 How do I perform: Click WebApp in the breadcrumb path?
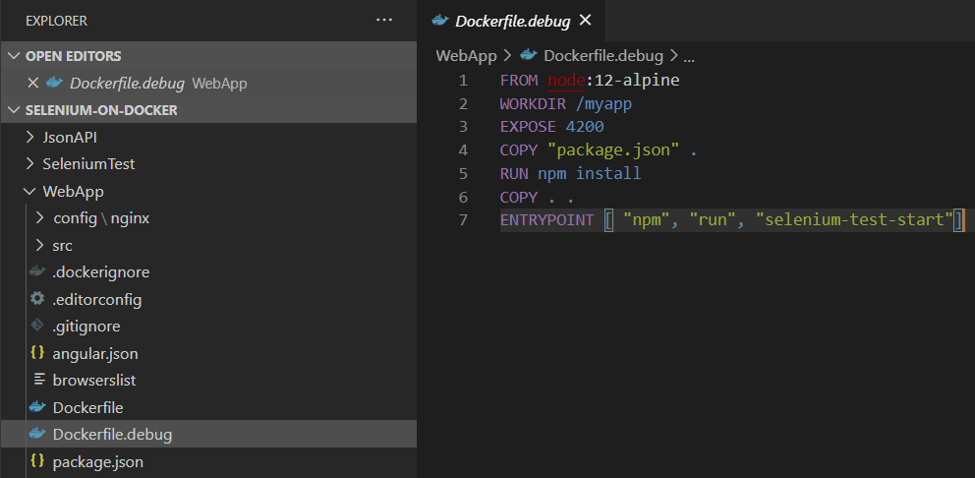pyautogui.click(x=466, y=56)
